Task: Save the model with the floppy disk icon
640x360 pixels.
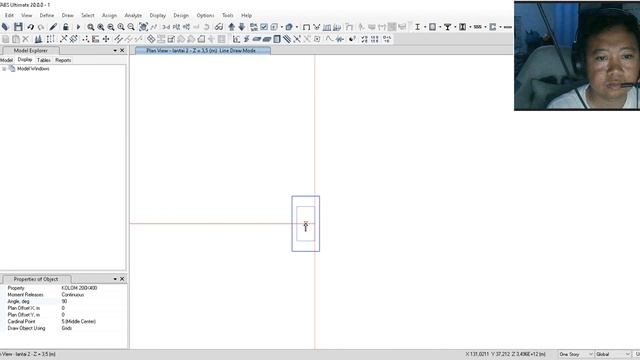Action: tap(18, 27)
